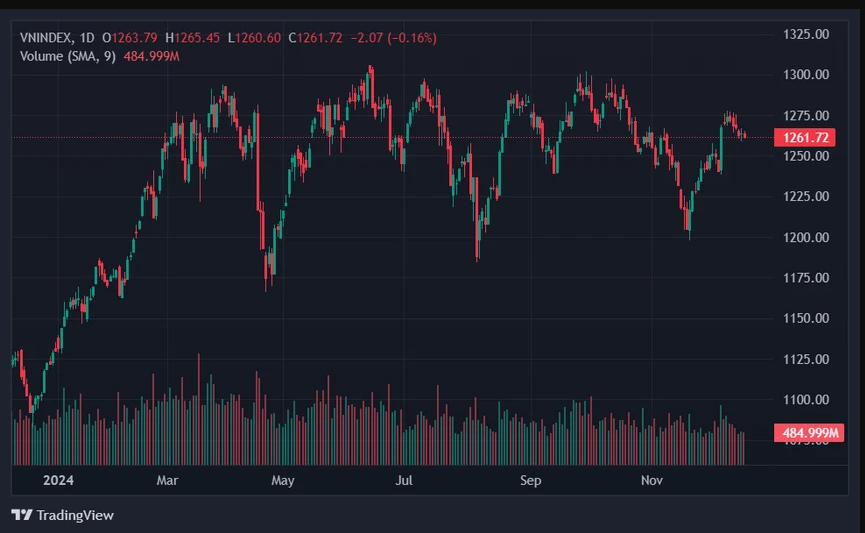Open the Volume (SMA, 9) indicator legend
The width and height of the screenshot is (865, 533).
[x=68, y=56]
